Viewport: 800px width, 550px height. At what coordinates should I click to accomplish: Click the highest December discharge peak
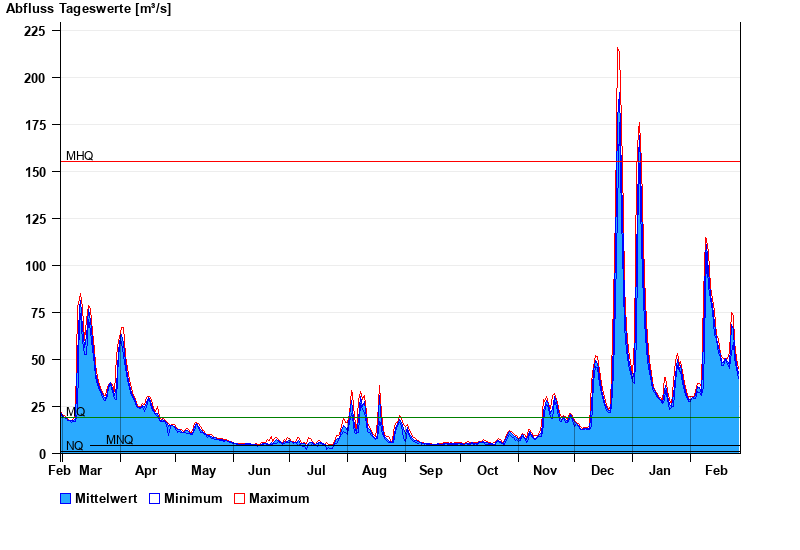pos(618,49)
